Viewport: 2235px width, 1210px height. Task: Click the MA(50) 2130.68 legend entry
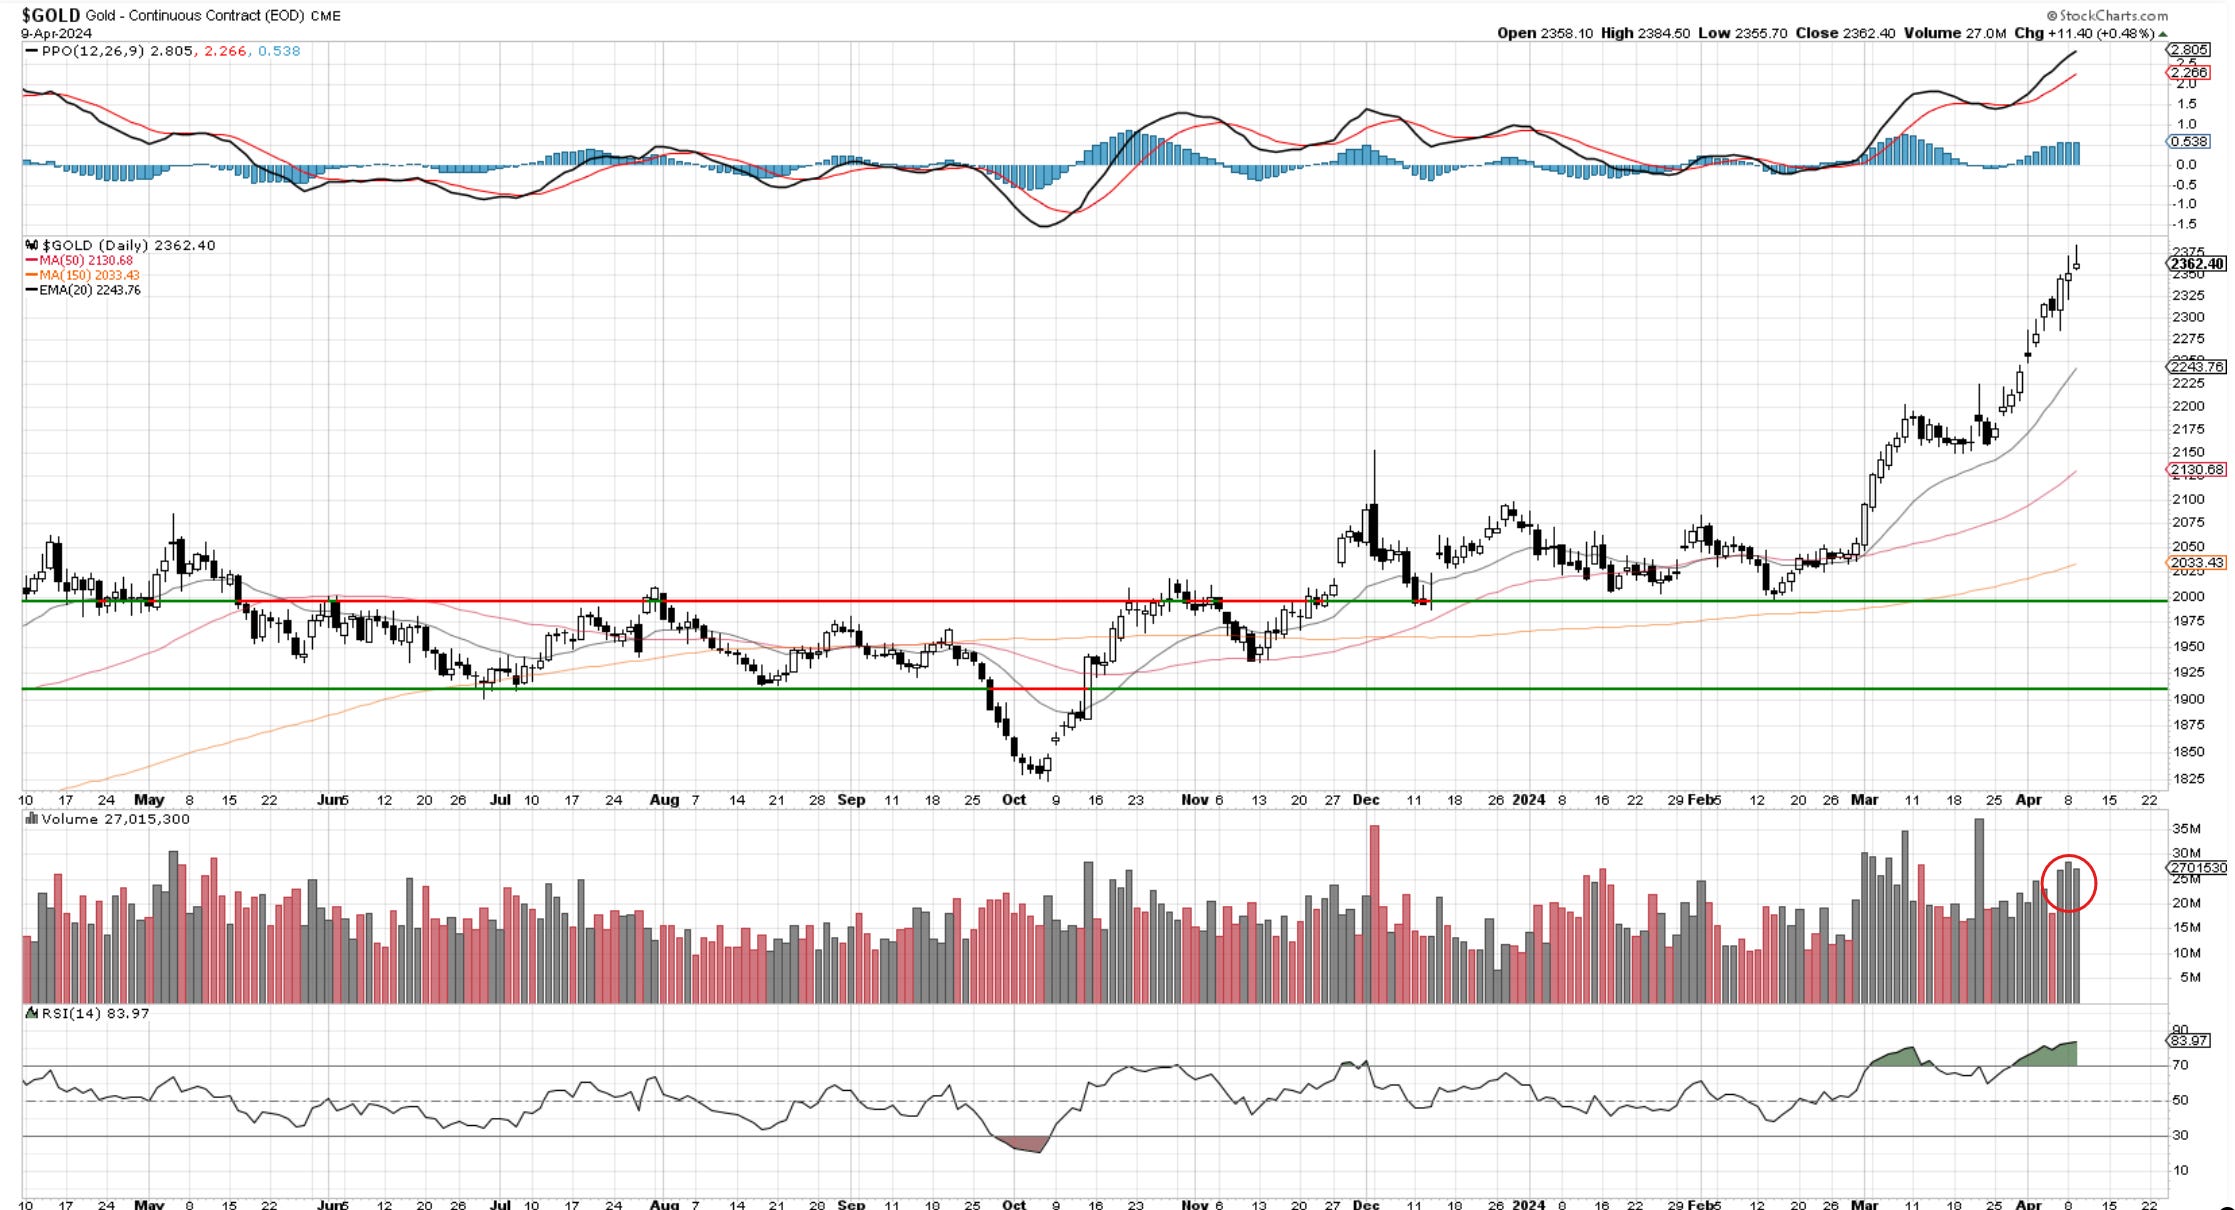(85, 260)
